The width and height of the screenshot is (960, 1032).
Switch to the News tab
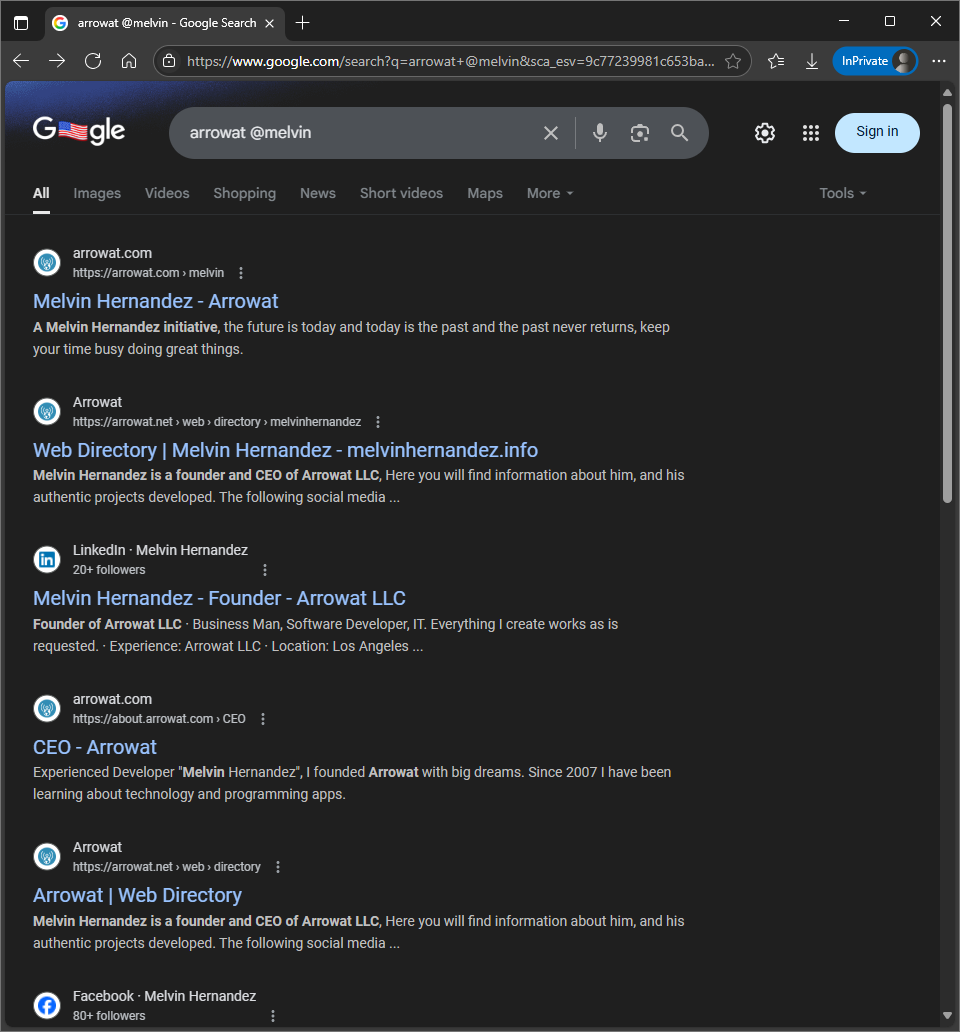[318, 194]
